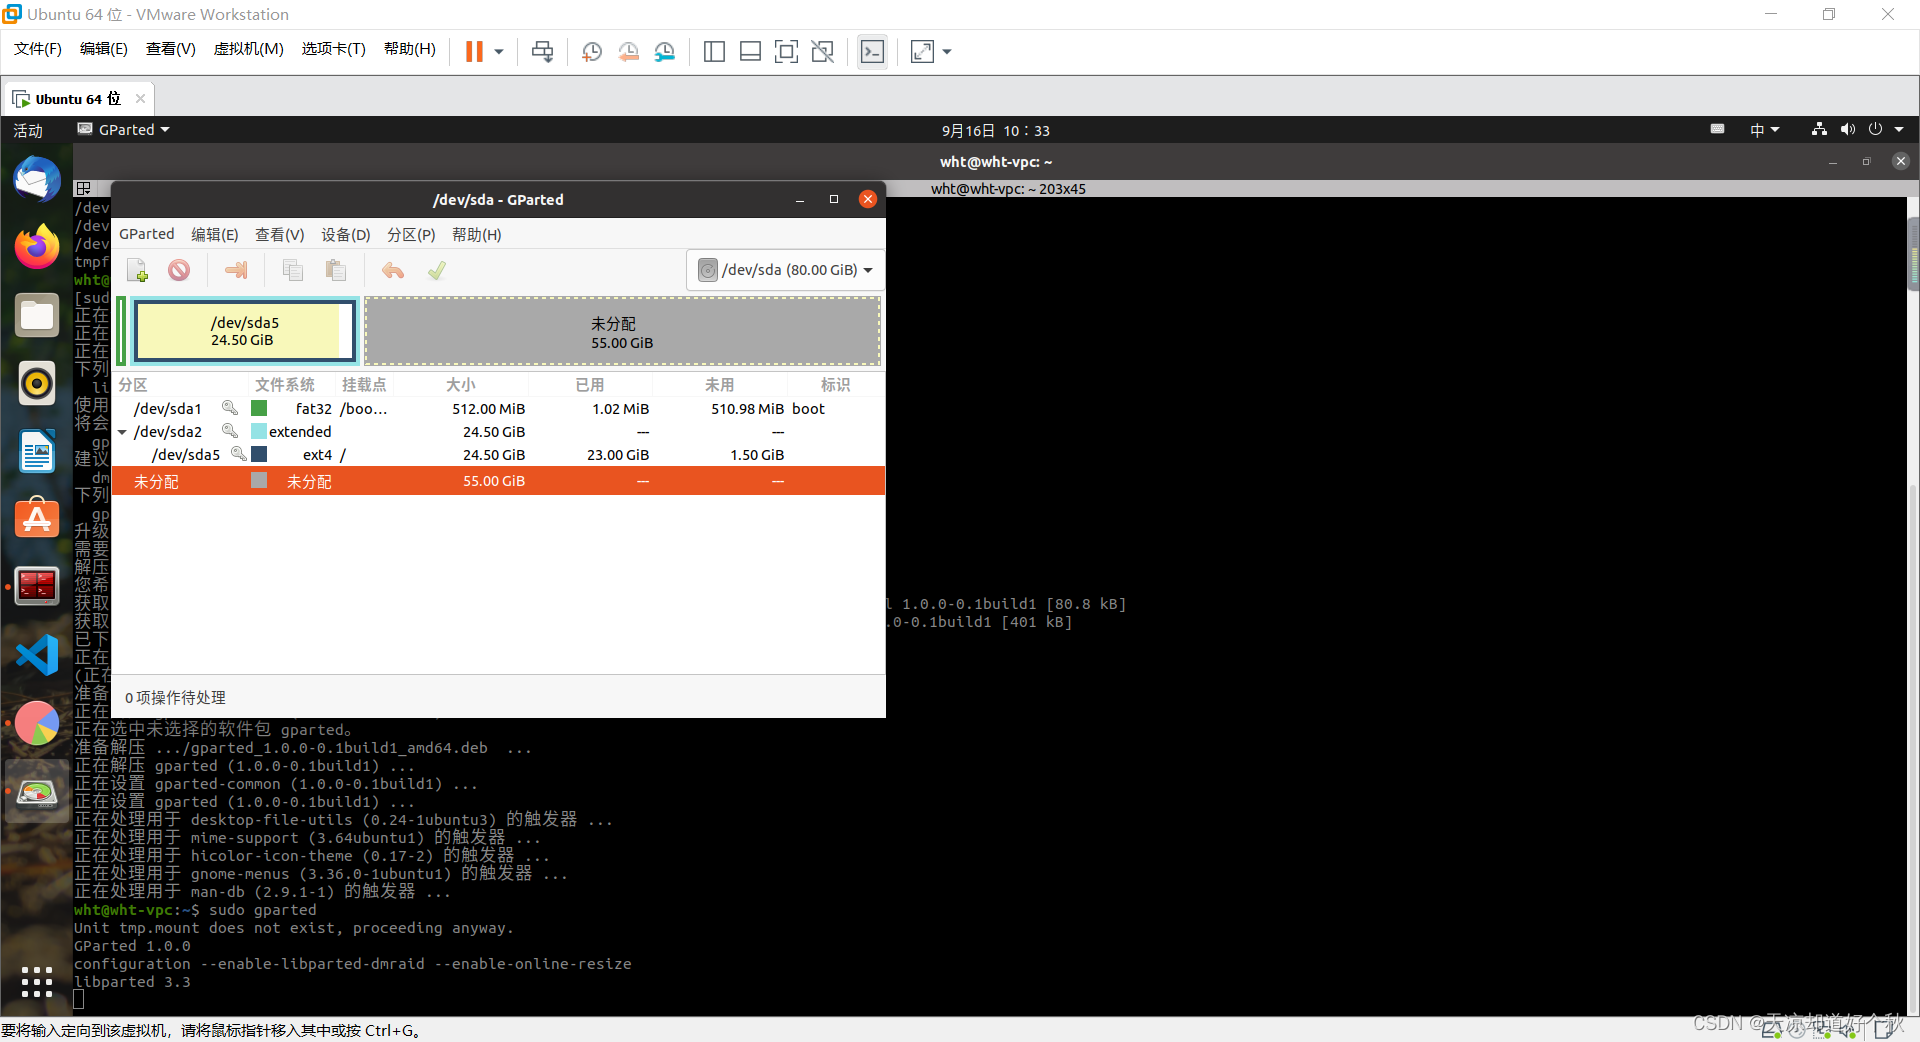Open the 帮助(H) menu in GParted
Screen dimensions: 1920x1042
pos(477,234)
